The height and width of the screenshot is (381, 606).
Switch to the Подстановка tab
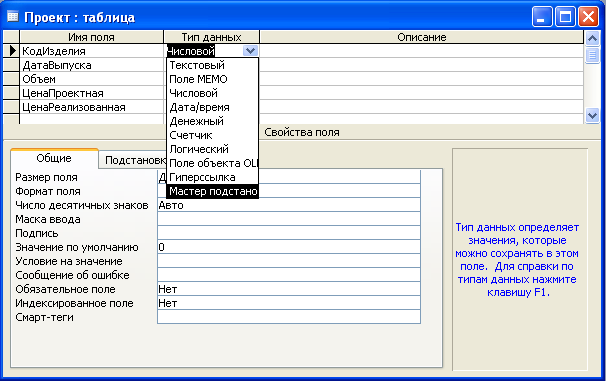(x=133, y=160)
